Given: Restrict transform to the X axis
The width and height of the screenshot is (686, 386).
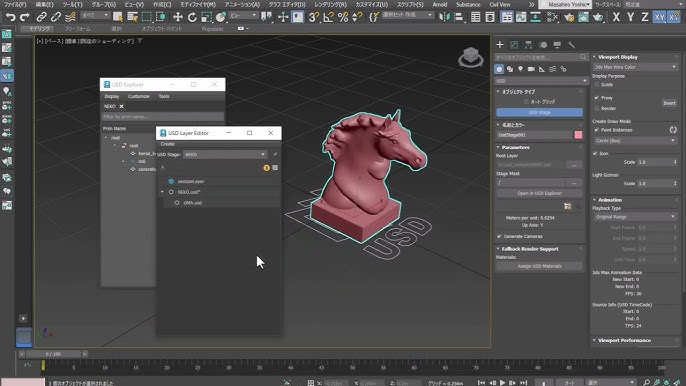Looking at the screenshot, I should point(616,17).
